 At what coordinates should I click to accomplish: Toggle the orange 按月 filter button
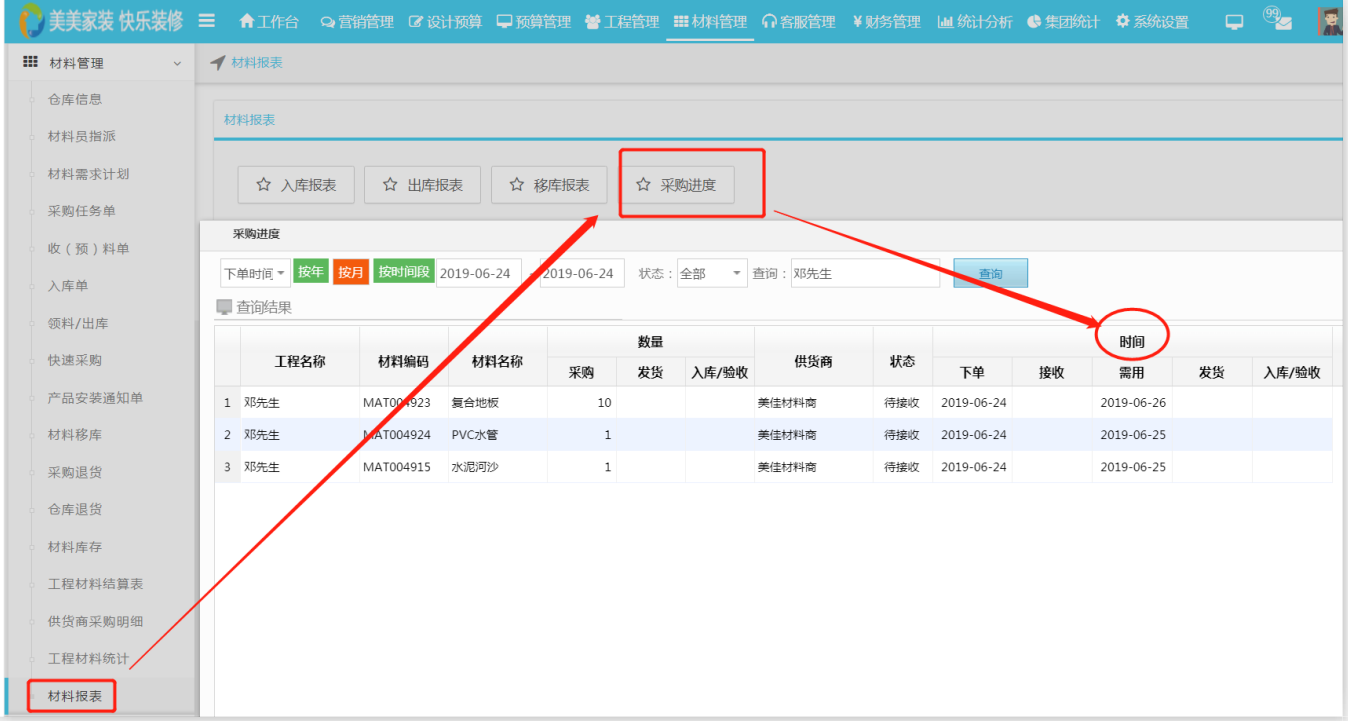pos(351,273)
